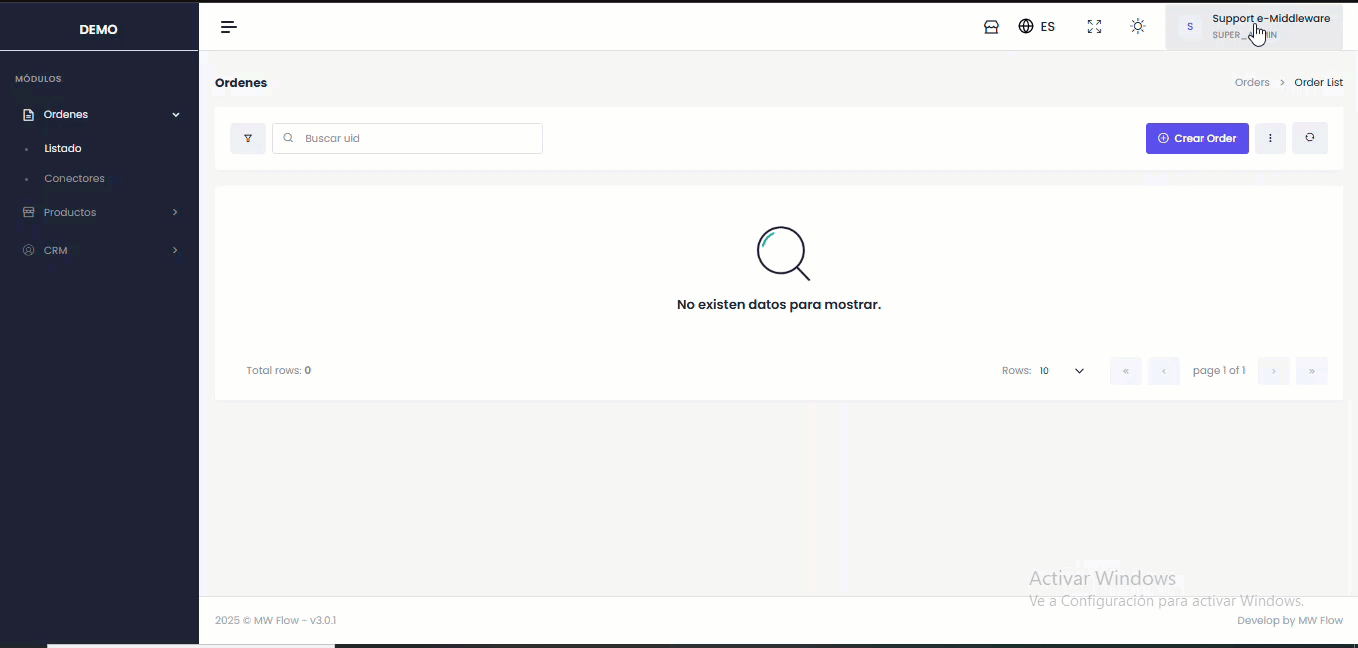Click the filter funnel icon button
Image resolution: width=1358 pixels, height=648 pixels.
[248, 139]
